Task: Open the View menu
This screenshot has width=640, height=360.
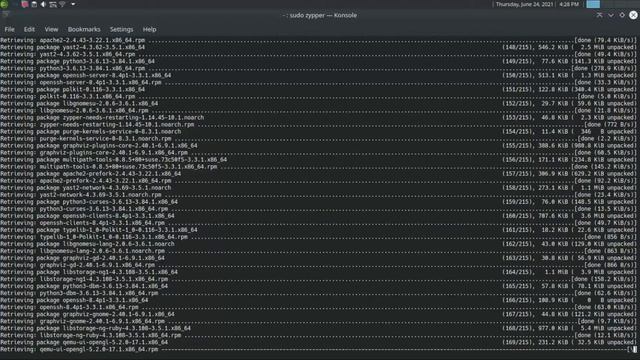Action: coord(51,29)
